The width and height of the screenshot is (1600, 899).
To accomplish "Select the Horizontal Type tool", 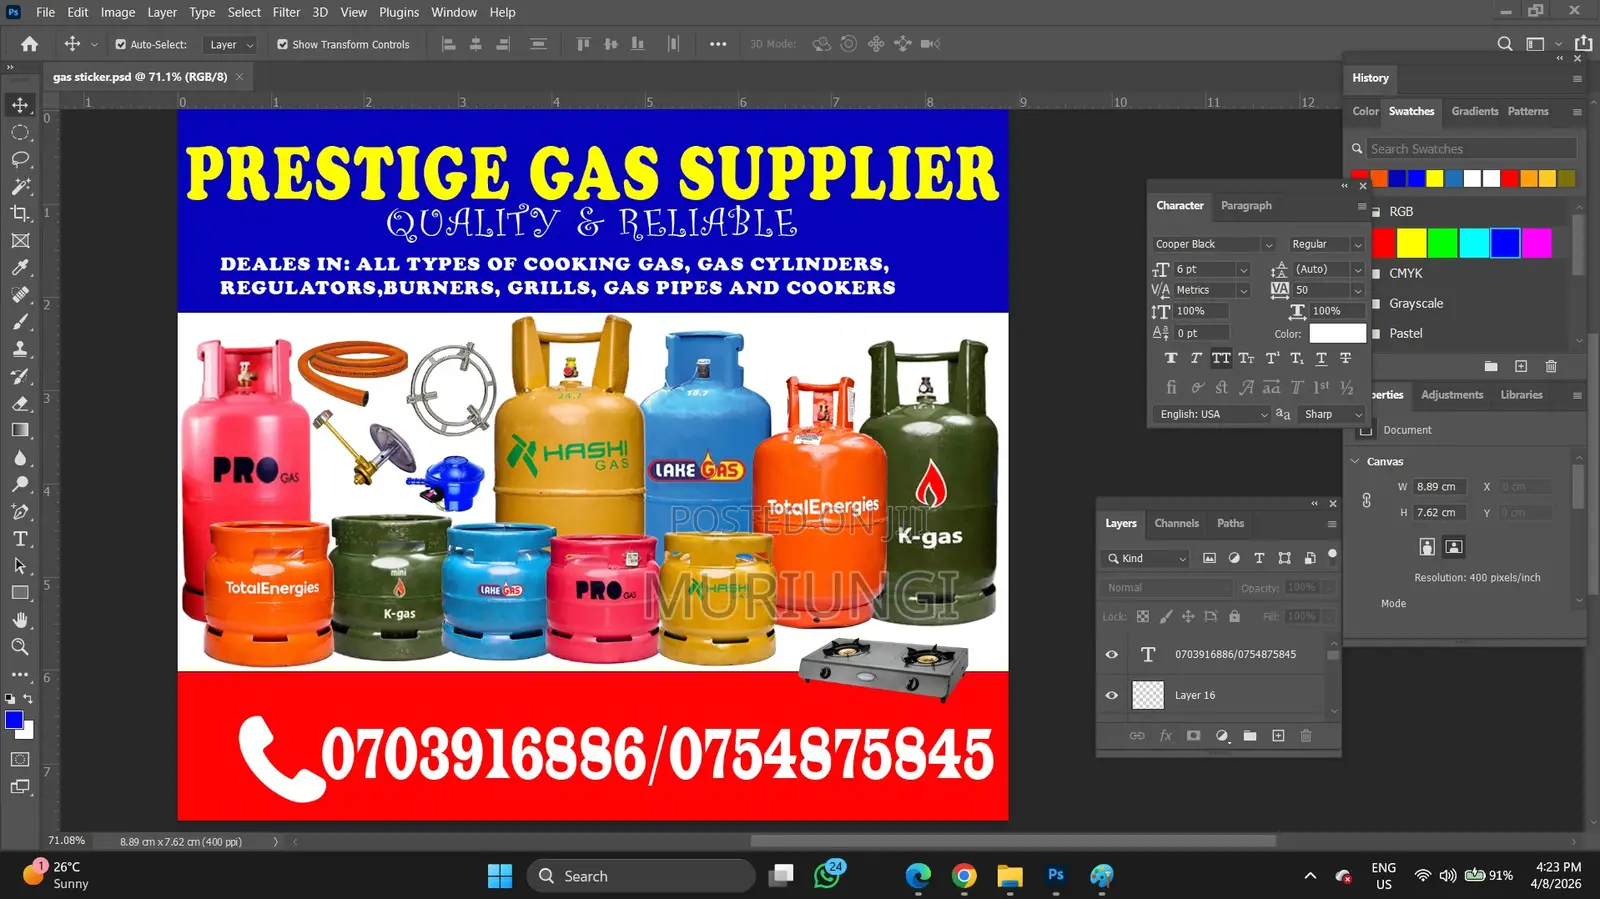I will [20, 538].
